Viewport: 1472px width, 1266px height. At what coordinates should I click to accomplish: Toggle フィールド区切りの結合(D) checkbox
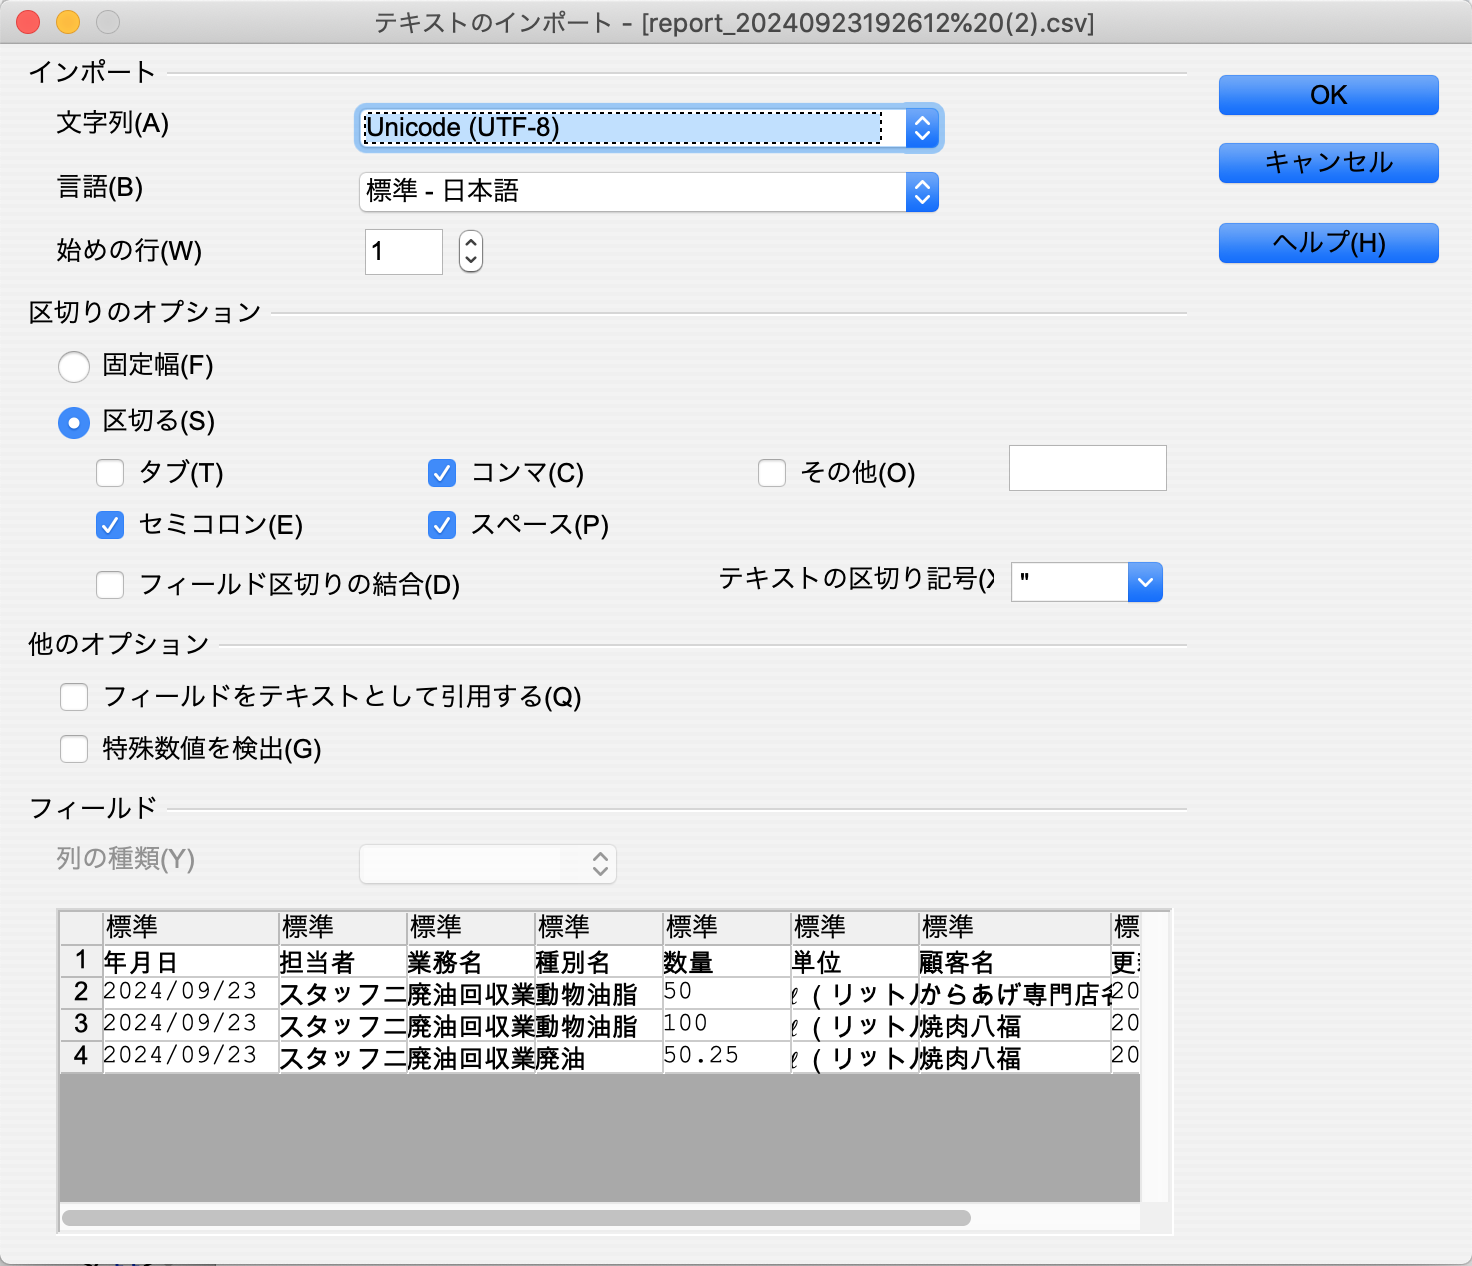[110, 585]
